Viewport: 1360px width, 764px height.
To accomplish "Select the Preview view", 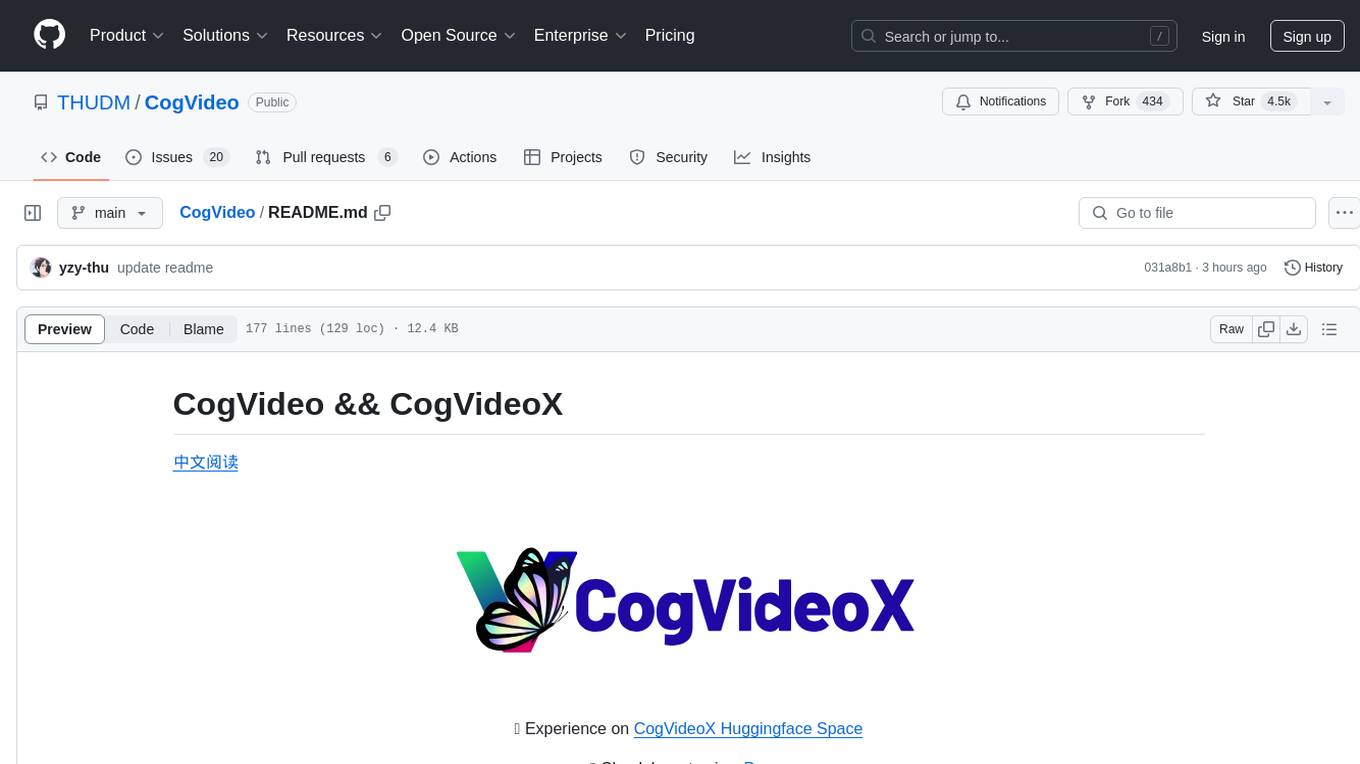I will coord(65,329).
